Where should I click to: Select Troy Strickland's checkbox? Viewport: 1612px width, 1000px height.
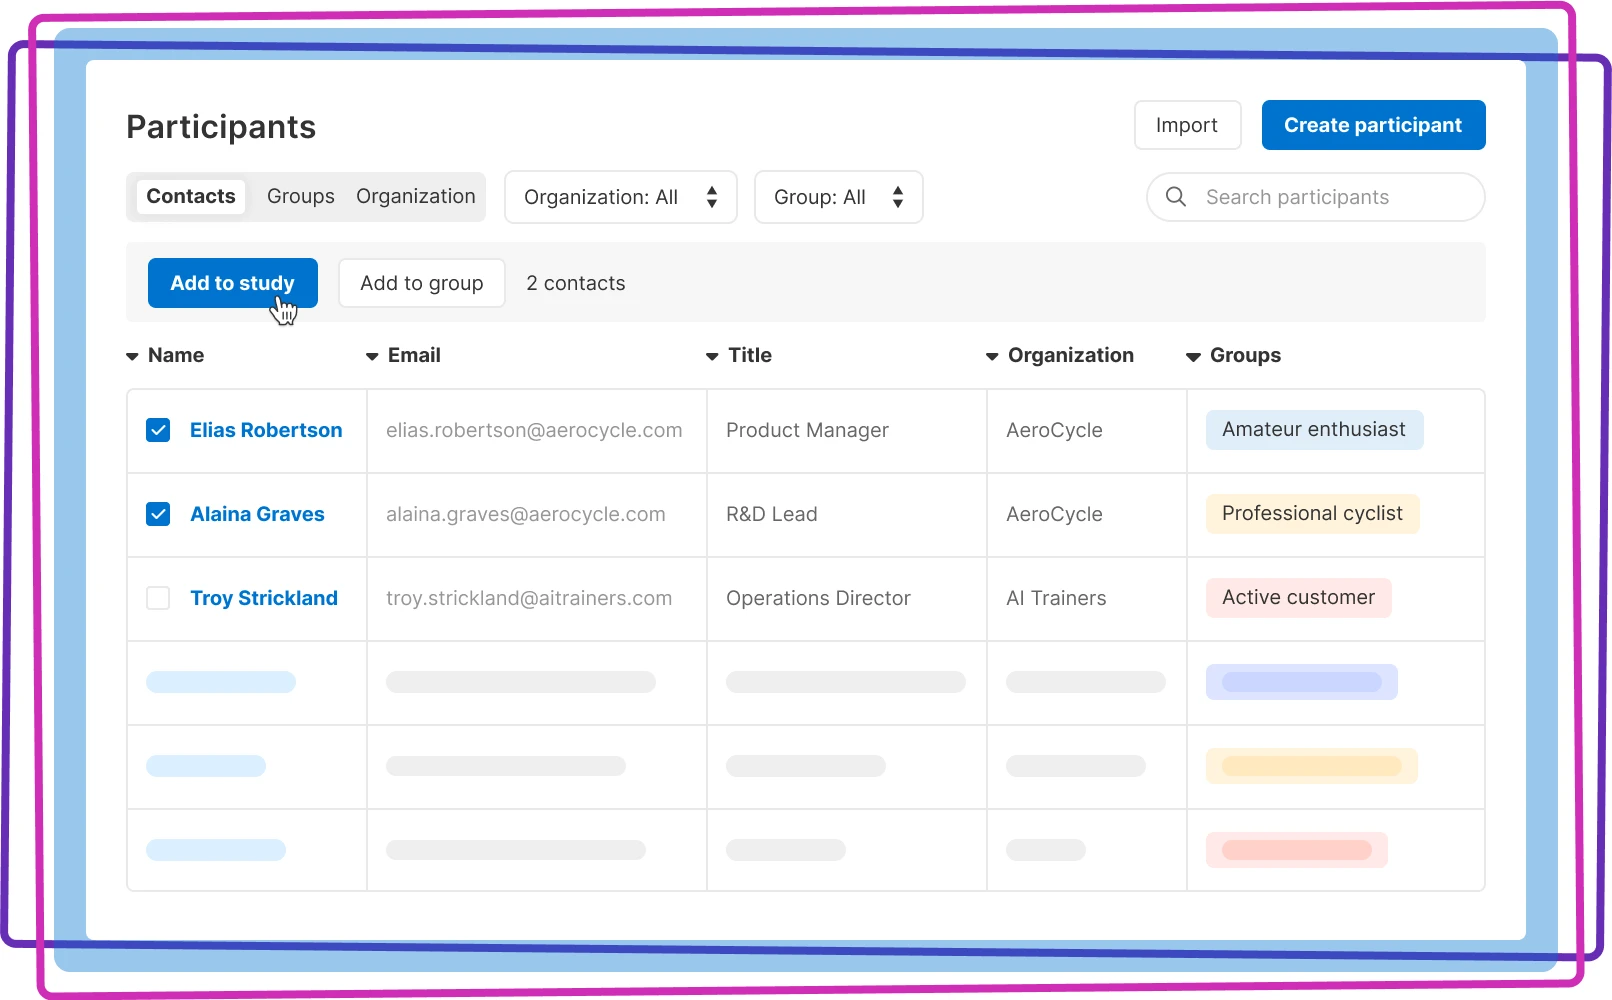(158, 598)
